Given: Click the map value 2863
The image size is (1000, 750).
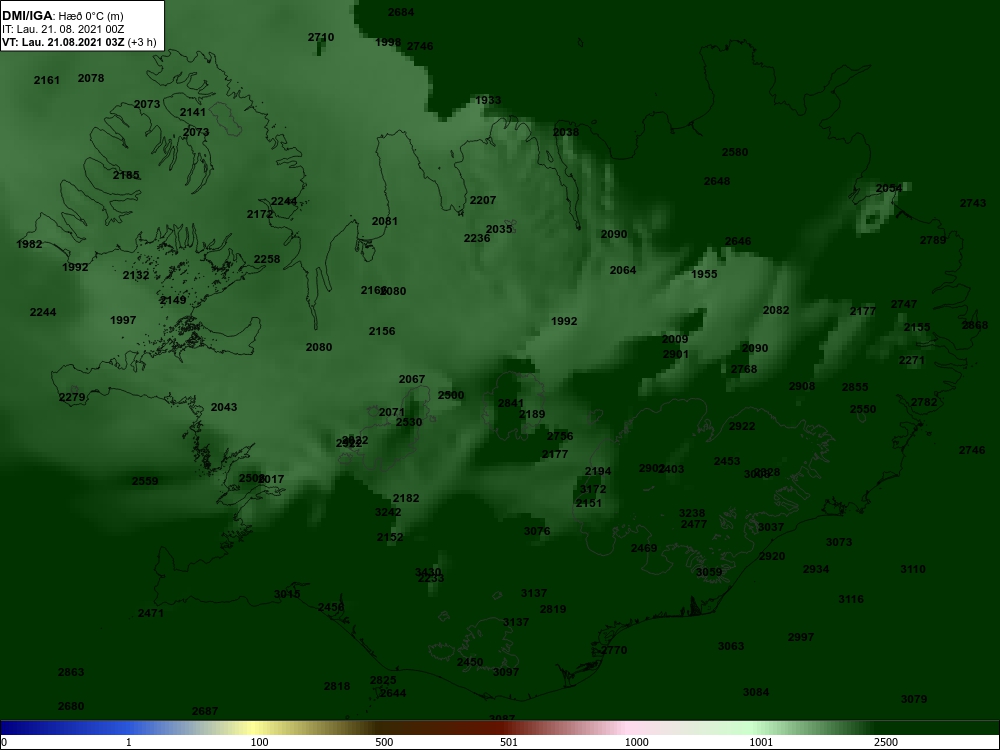Looking at the screenshot, I should point(71,672).
